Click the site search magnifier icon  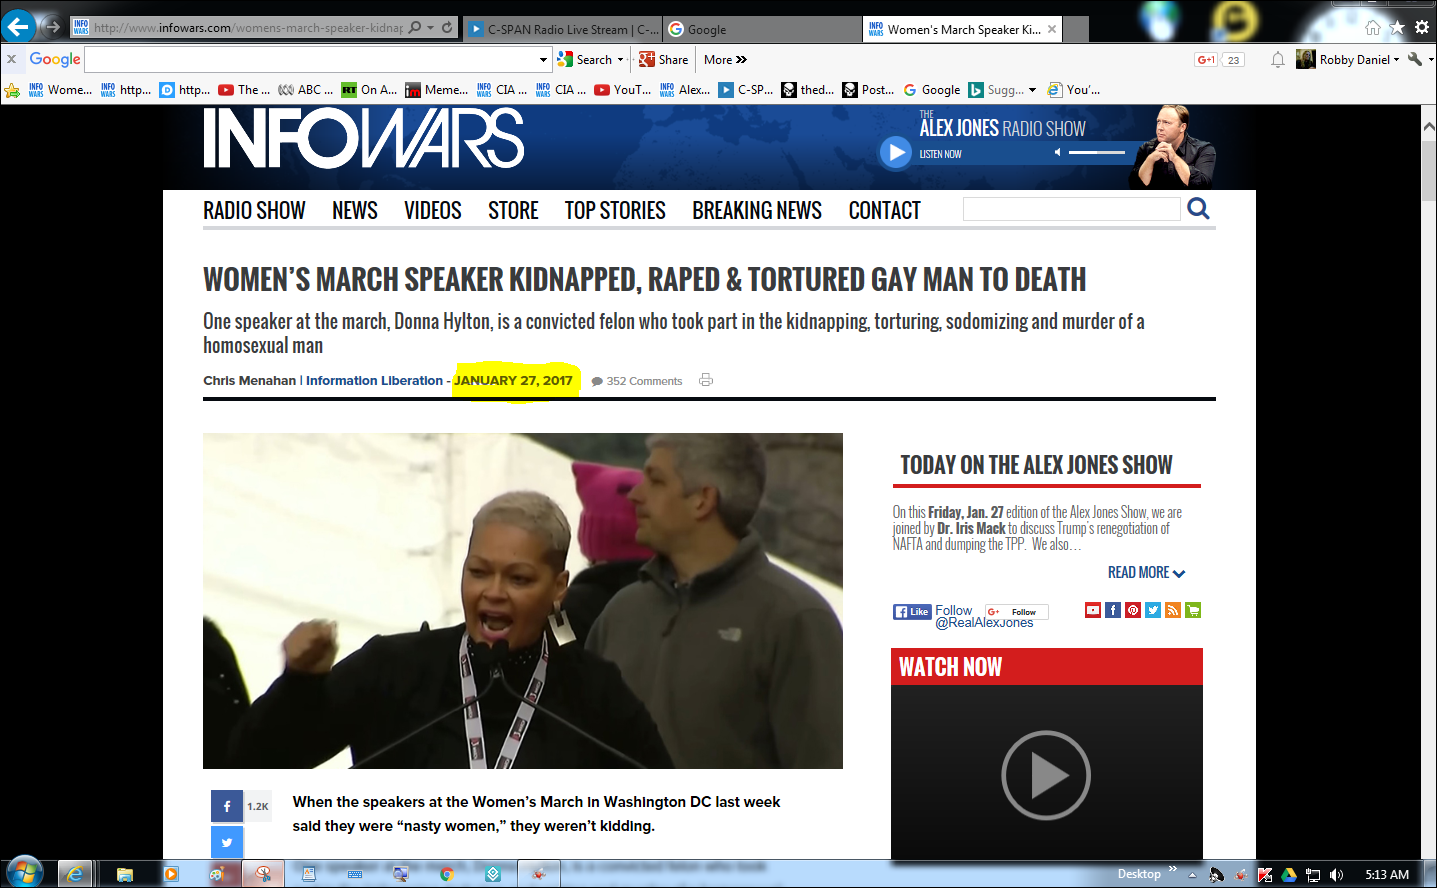coord(1198,209)
